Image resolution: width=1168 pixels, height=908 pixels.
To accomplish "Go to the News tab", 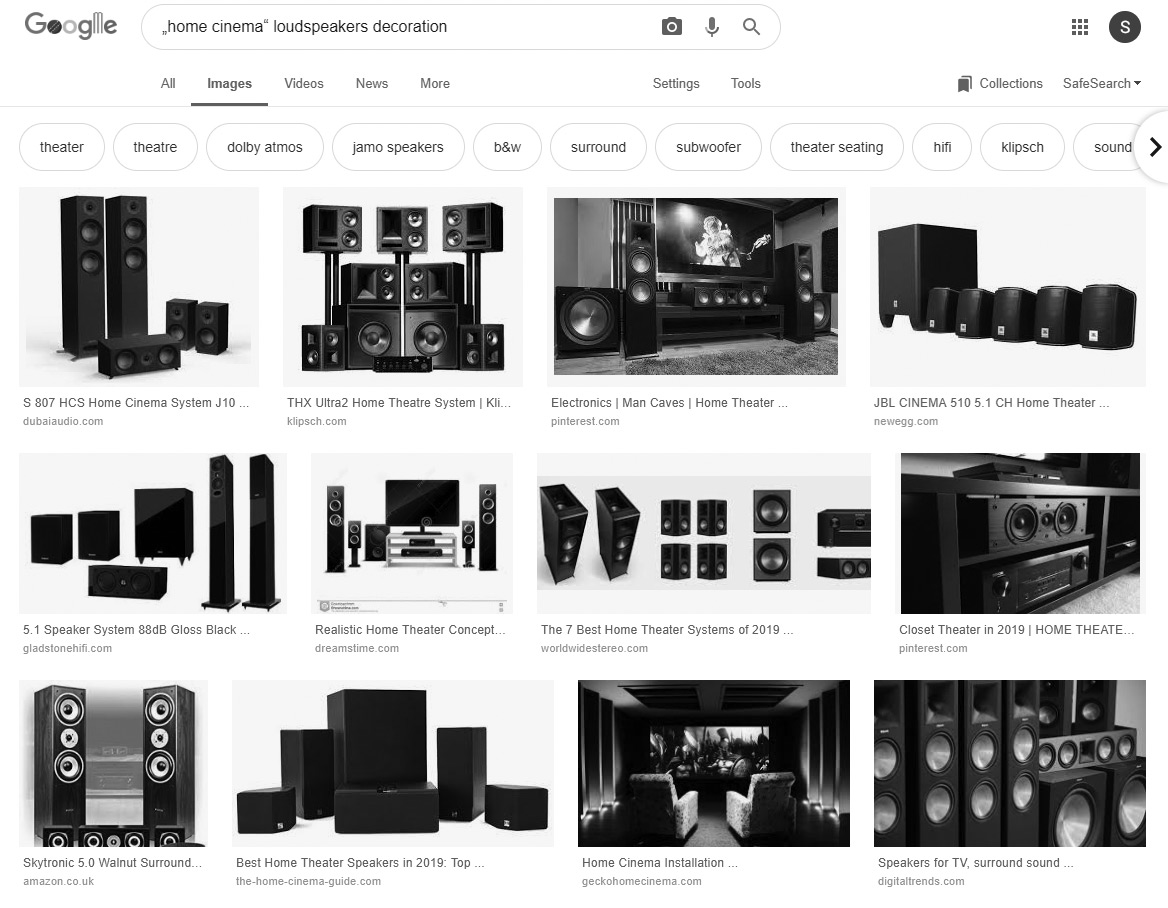I will point(372,83).
